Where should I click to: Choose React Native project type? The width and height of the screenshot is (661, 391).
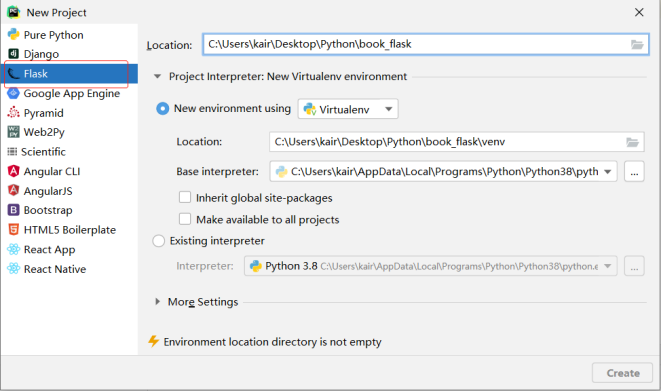pos(55,269)
